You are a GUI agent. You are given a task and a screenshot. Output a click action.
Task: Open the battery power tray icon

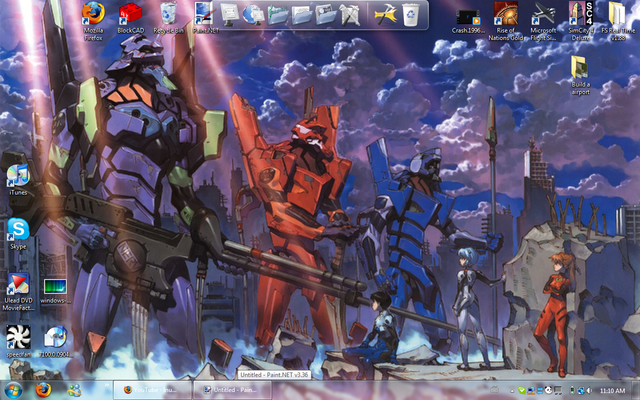[572, 390]
